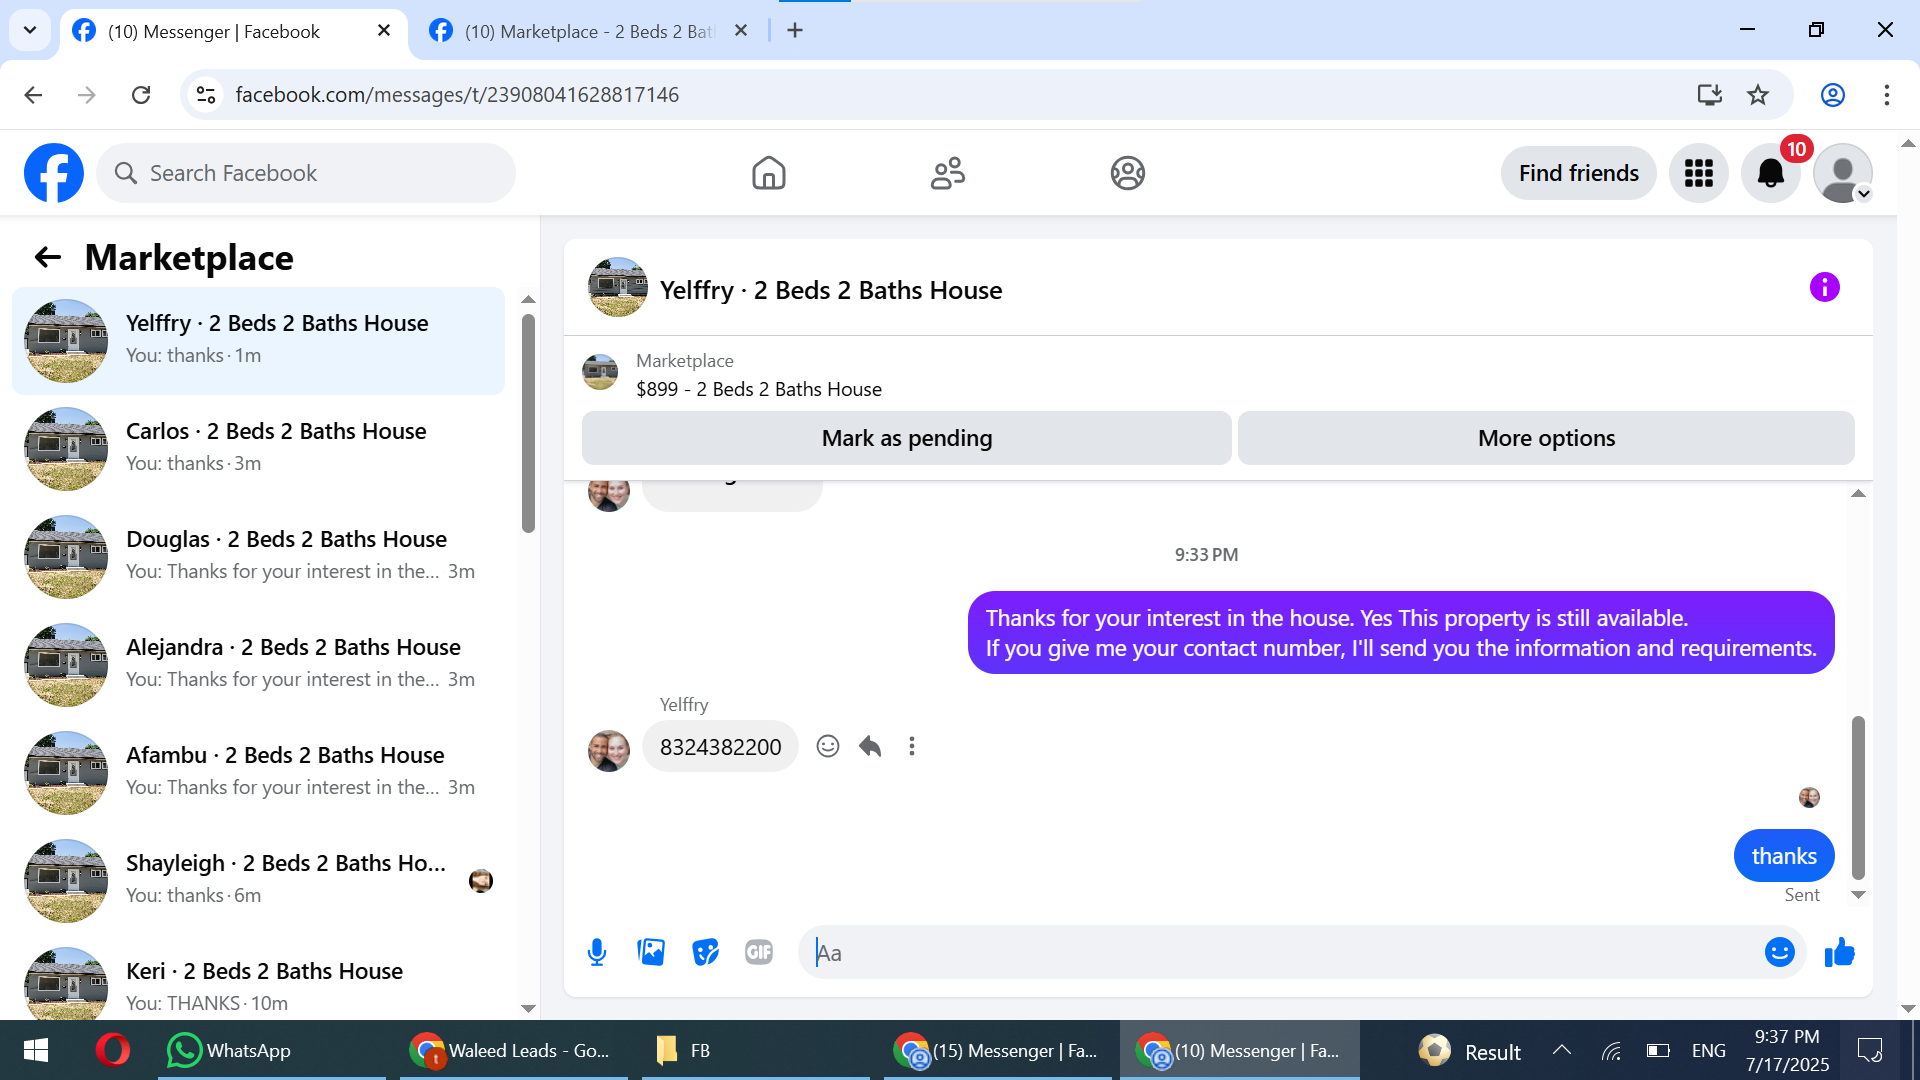The image size is (1920, 1080).
Task: Click the sent "thanks" message bubble
Action: tap(1784, 856)
